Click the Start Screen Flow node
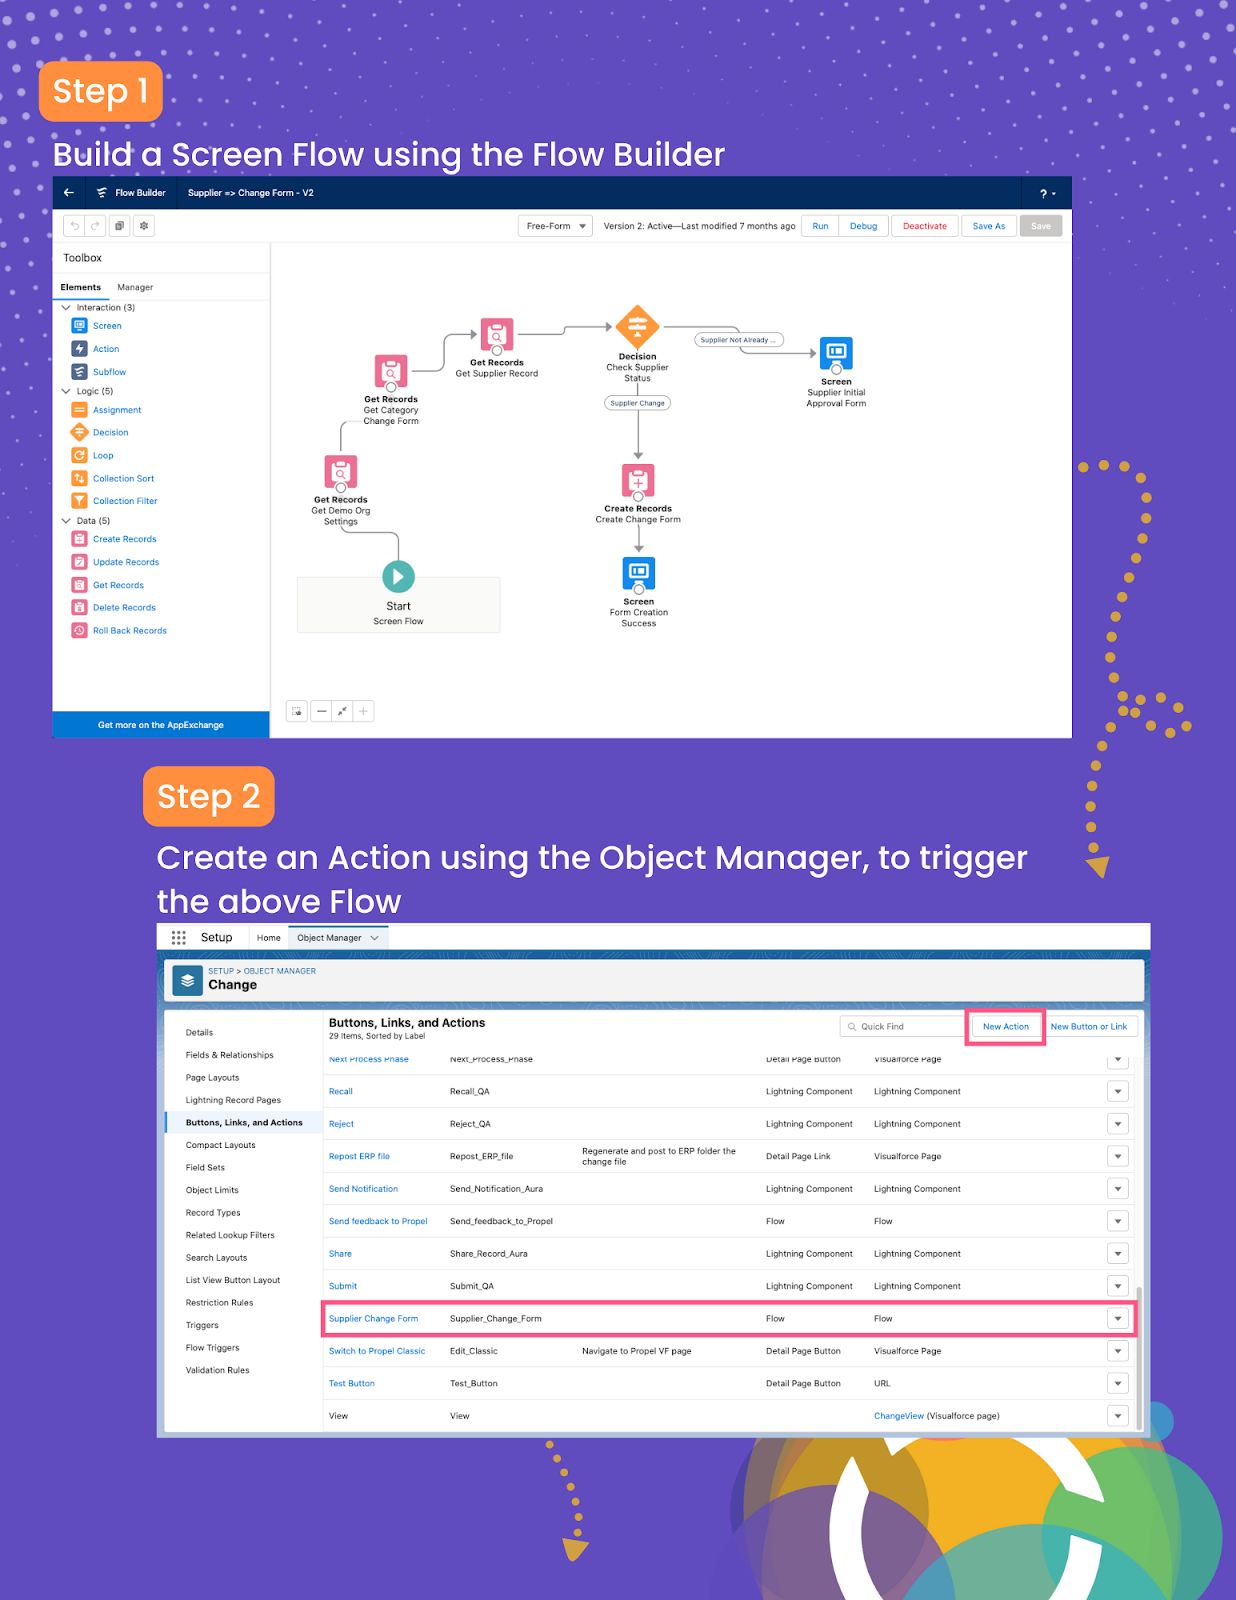The width and height of the screenshot is (1236, 1600). (398, 577)
